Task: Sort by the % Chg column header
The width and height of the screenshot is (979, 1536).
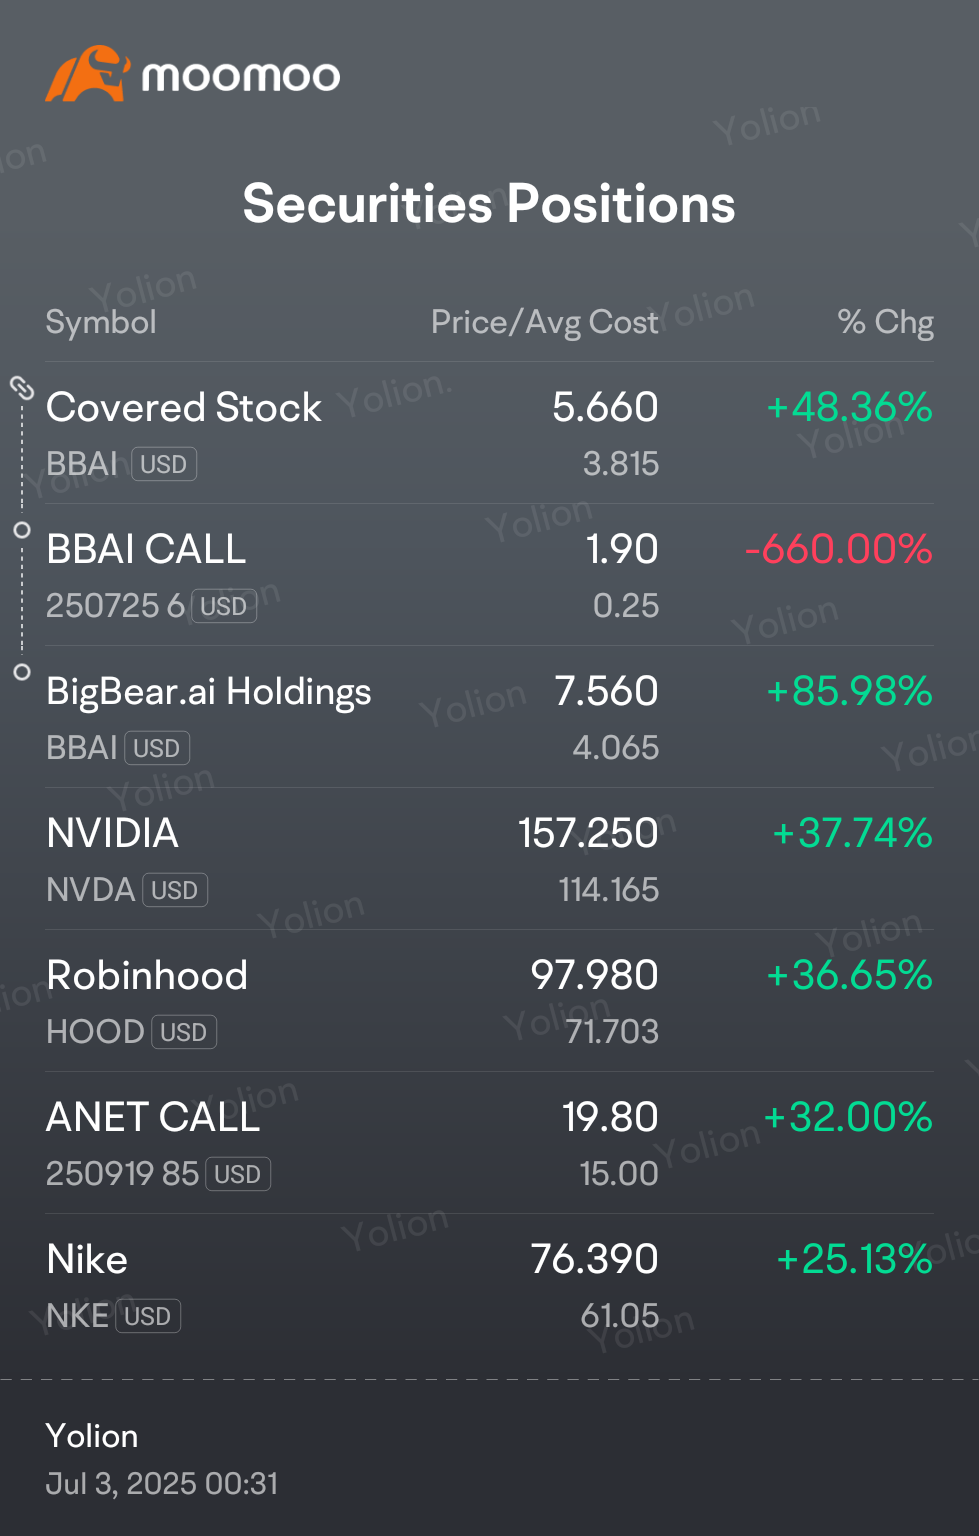Action: 886,322
